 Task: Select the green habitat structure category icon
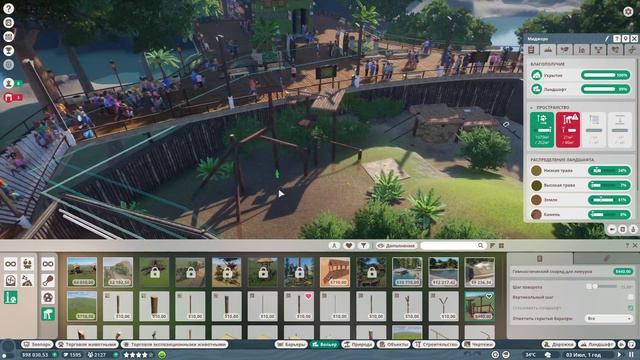[11, 298]
